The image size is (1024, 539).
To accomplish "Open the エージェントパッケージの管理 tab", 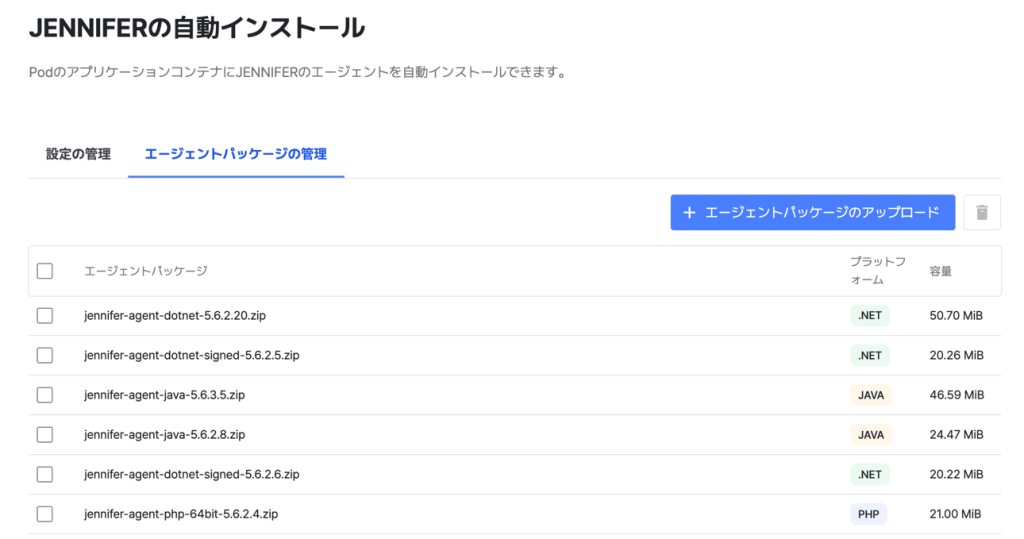I will pos(236,154).
